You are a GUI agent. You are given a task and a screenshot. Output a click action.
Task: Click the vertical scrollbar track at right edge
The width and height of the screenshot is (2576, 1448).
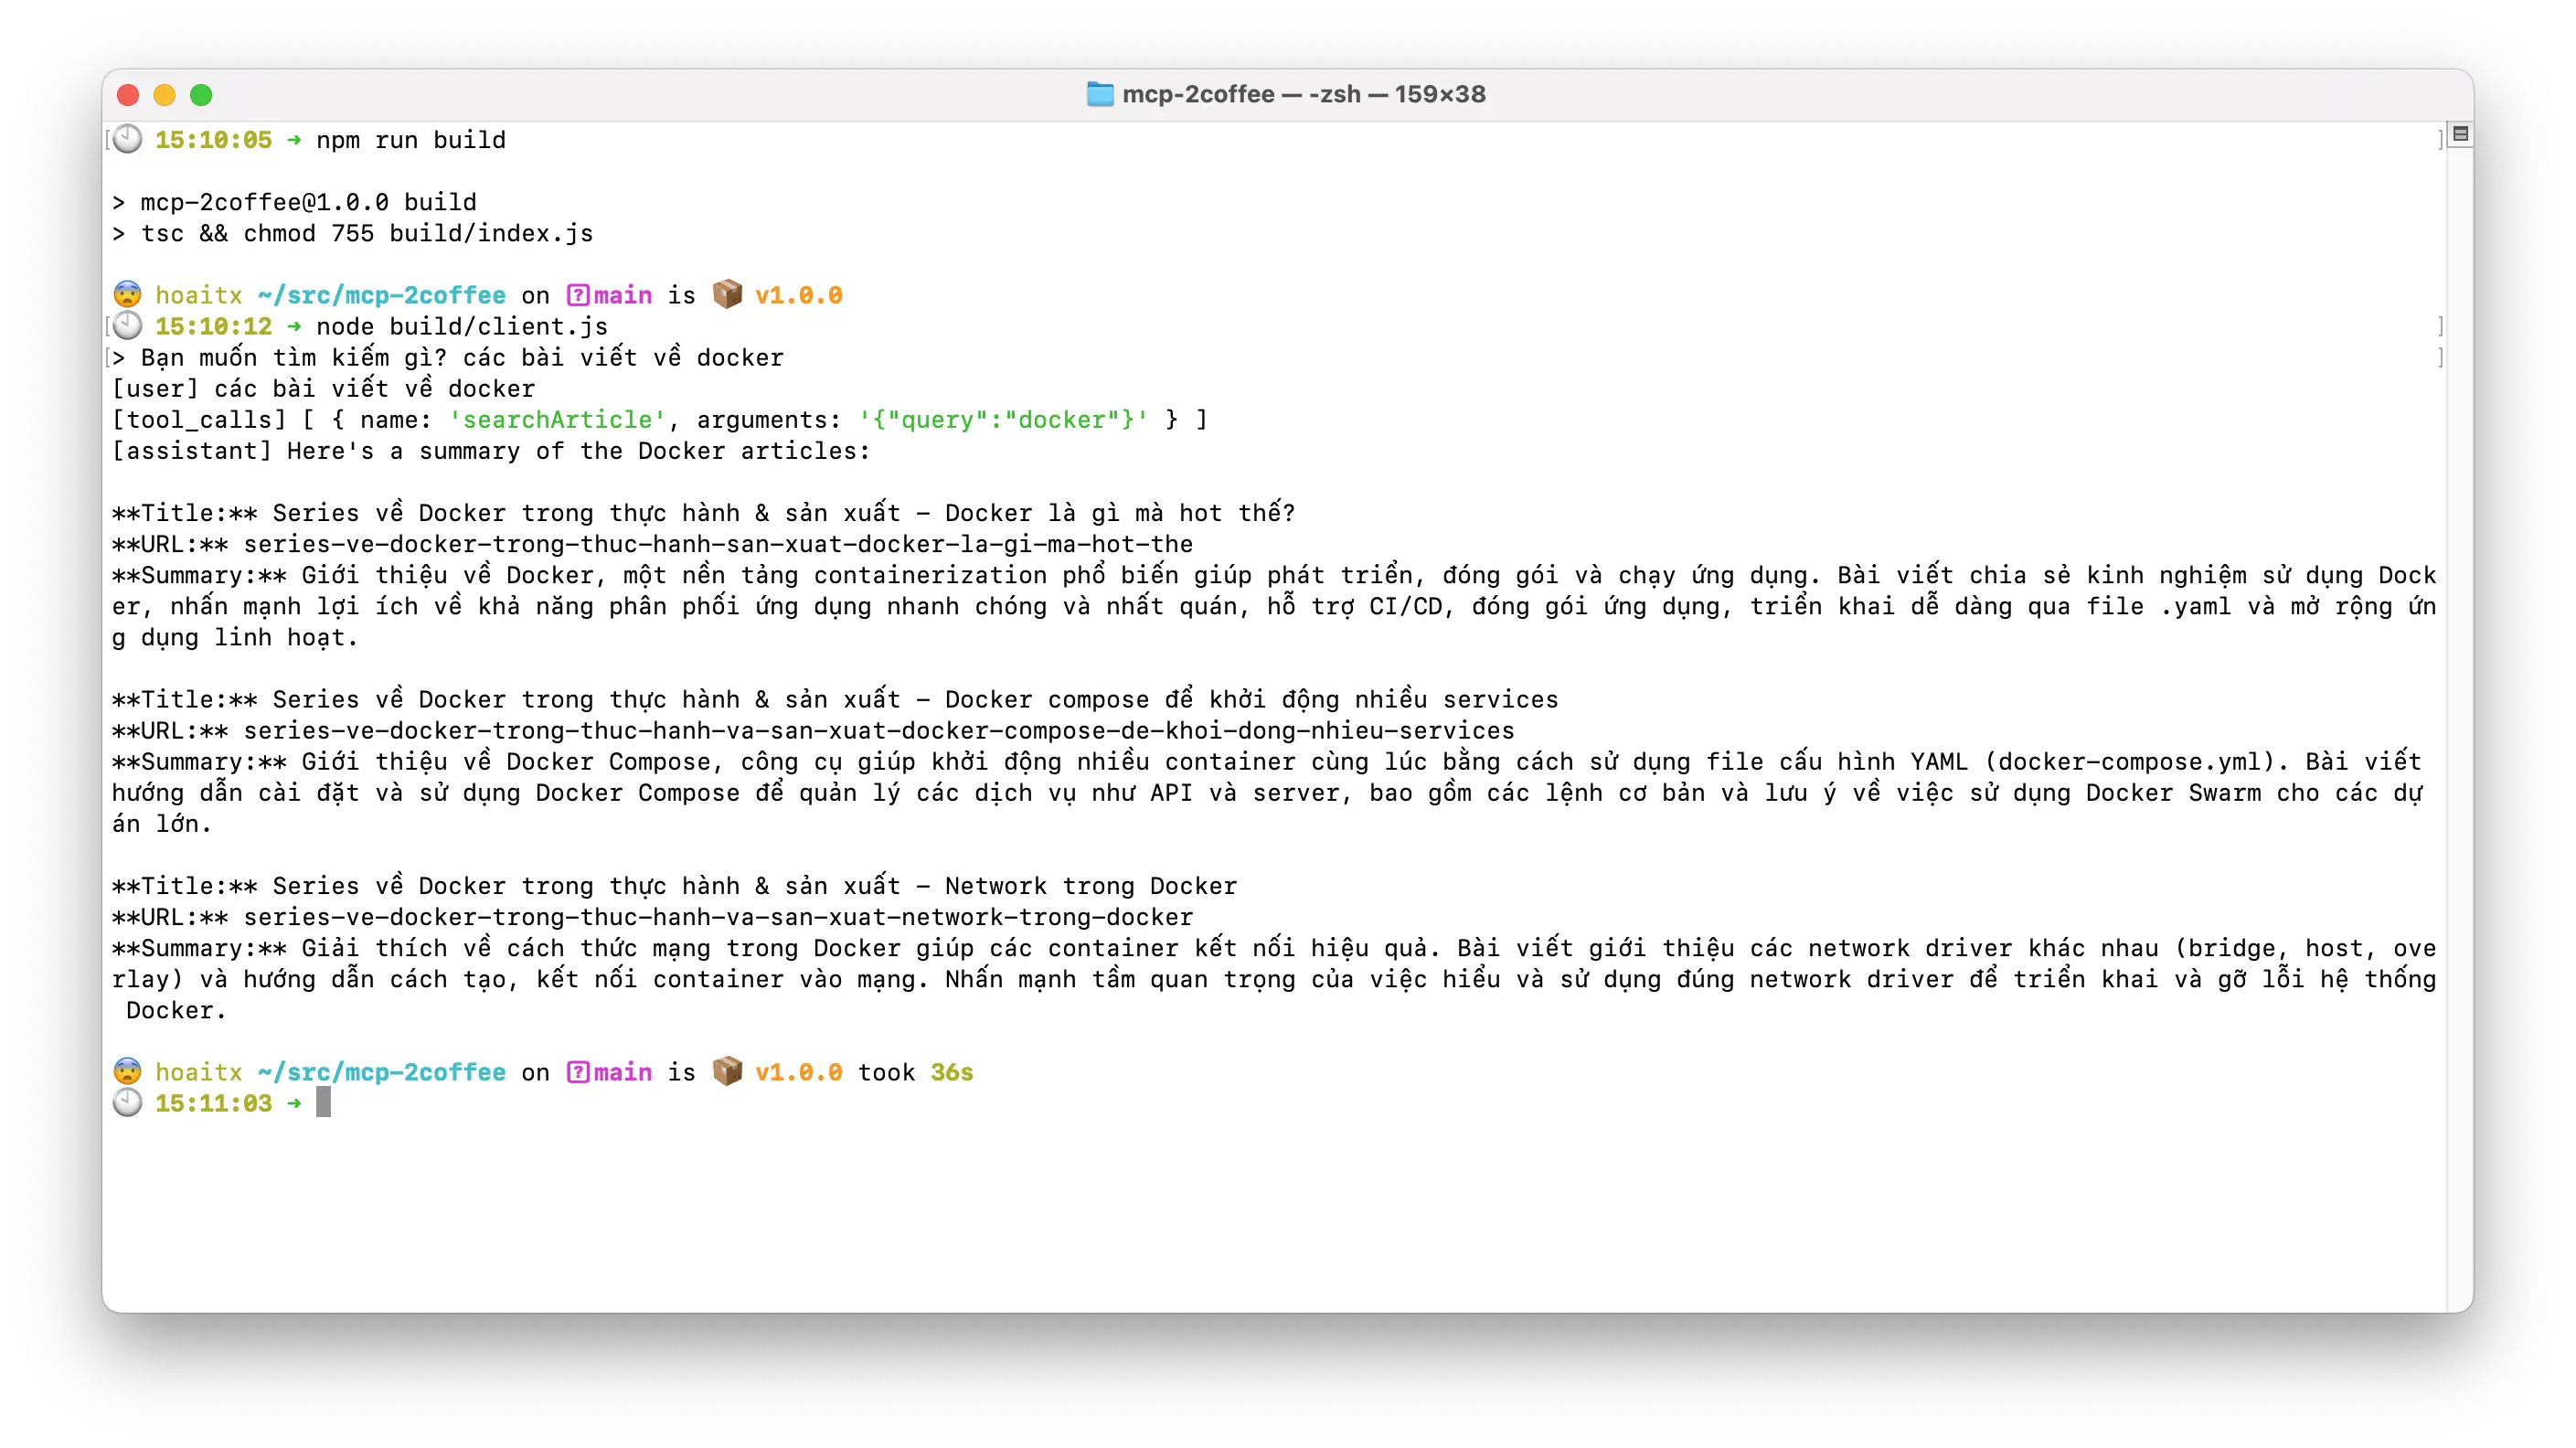click(2459, 700)
